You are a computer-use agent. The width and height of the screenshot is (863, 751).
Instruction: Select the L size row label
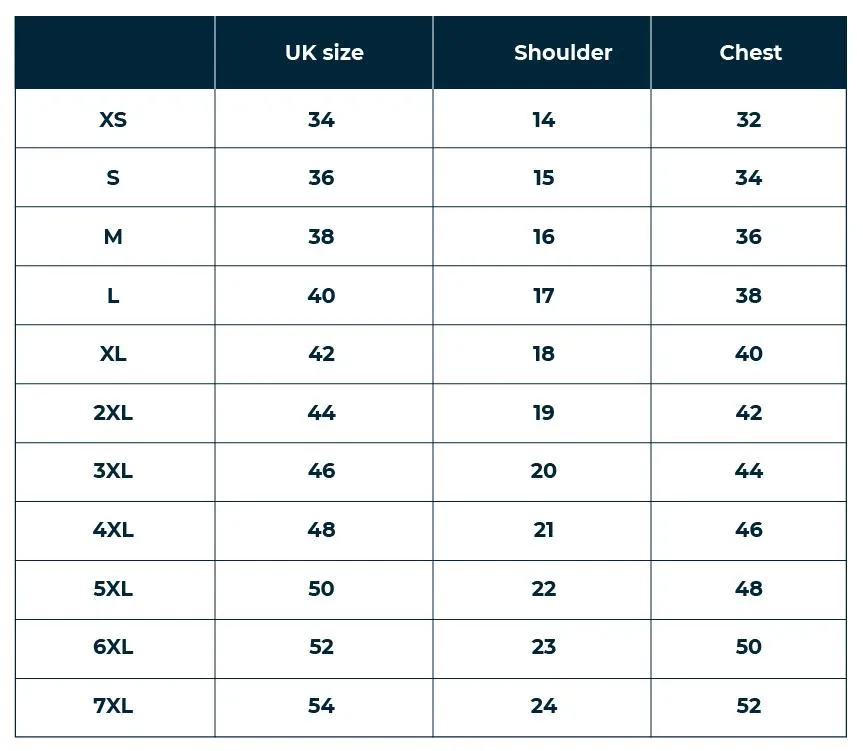pos(113,295)
